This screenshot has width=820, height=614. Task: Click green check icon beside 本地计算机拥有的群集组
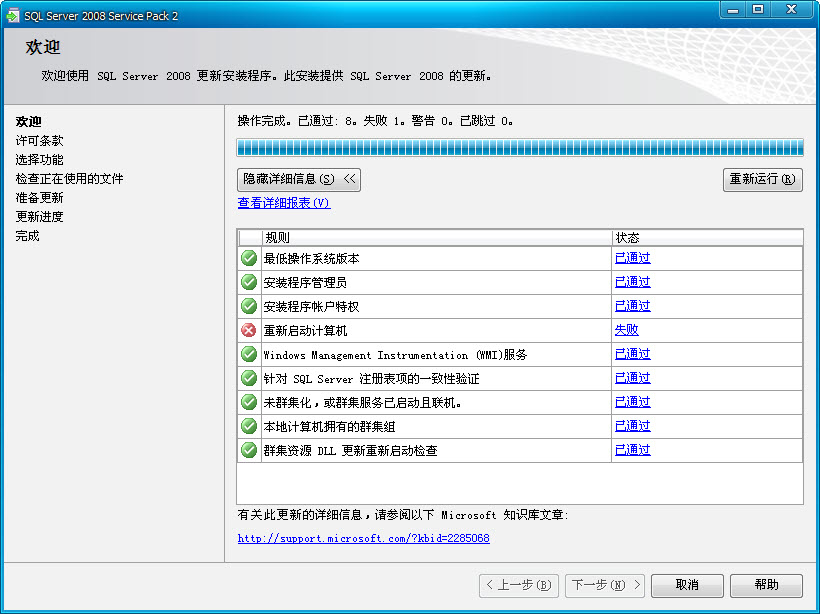249,426
